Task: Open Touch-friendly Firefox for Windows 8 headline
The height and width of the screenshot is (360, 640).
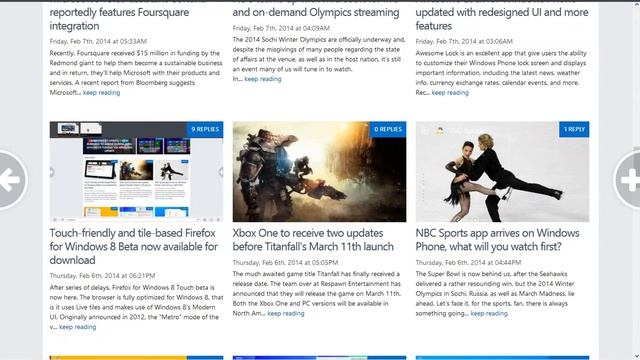Action: pyautogui.click(x=134, y=247)
